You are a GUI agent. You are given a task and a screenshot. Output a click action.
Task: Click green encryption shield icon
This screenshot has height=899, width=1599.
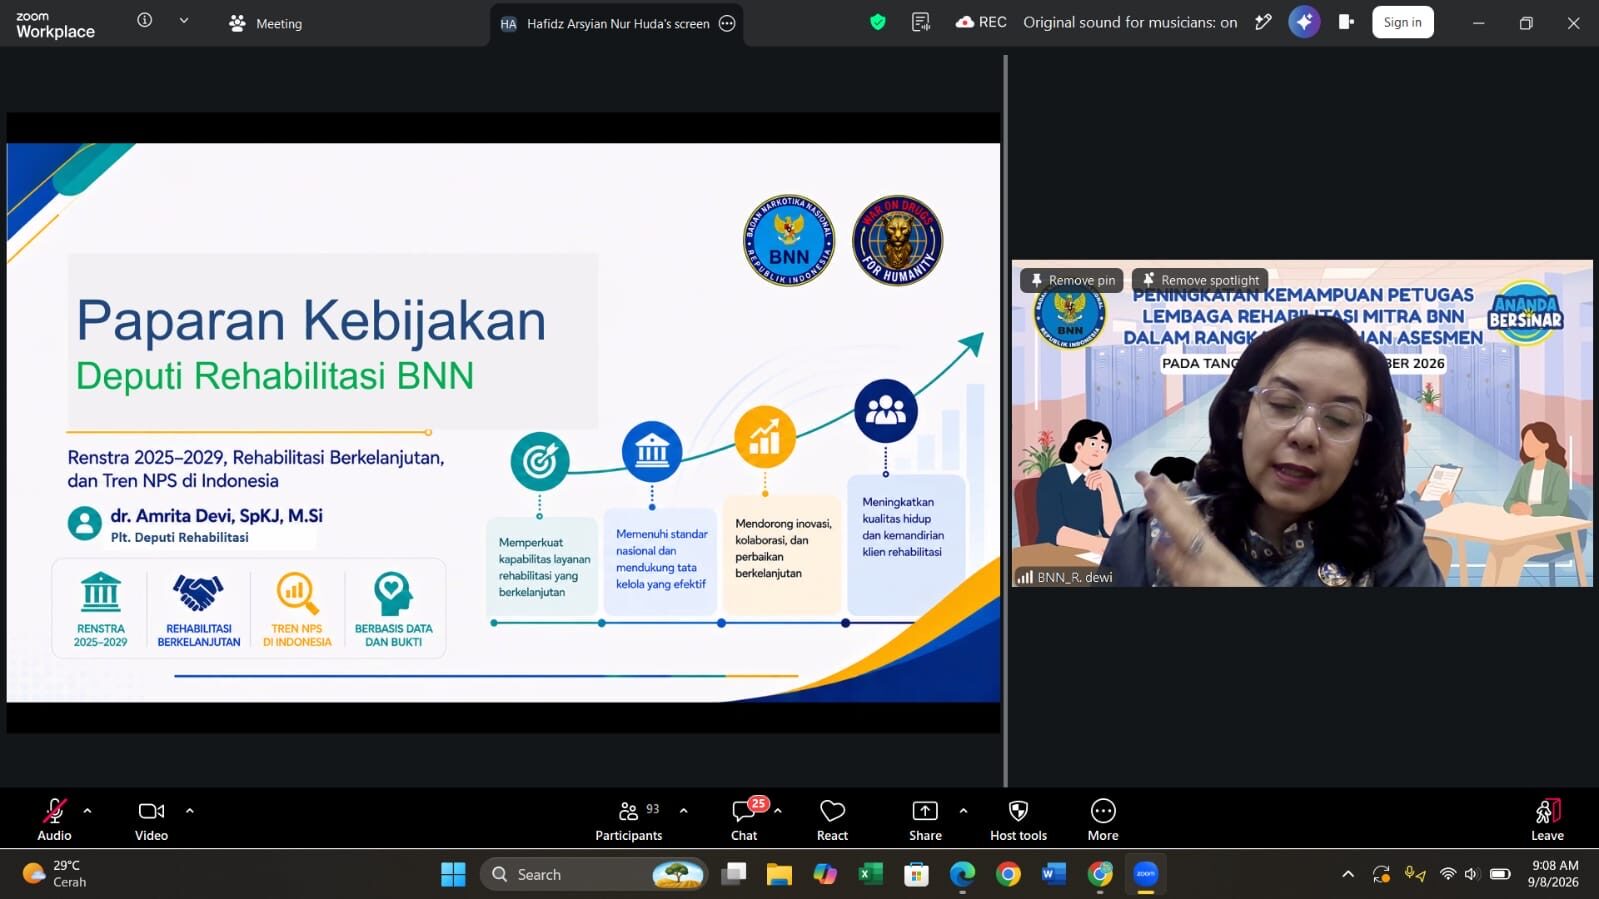[x=878, y=22]
